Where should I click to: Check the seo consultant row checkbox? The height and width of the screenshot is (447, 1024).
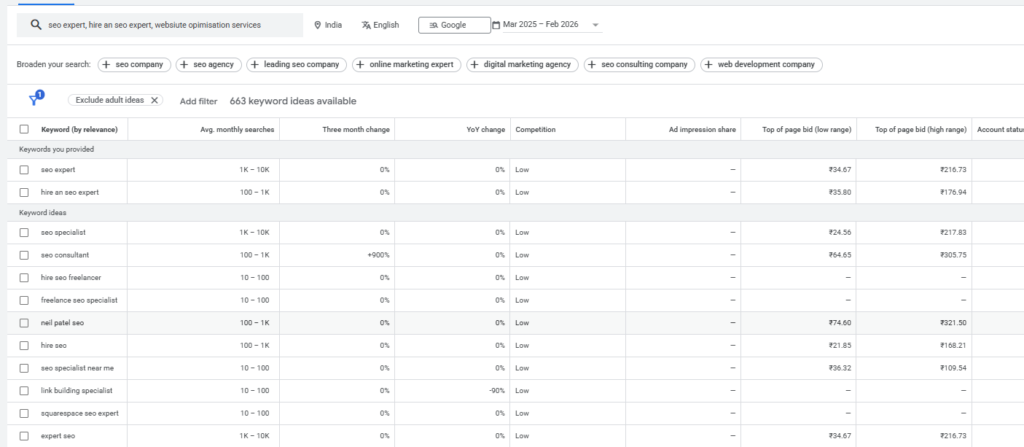point(24,256)
